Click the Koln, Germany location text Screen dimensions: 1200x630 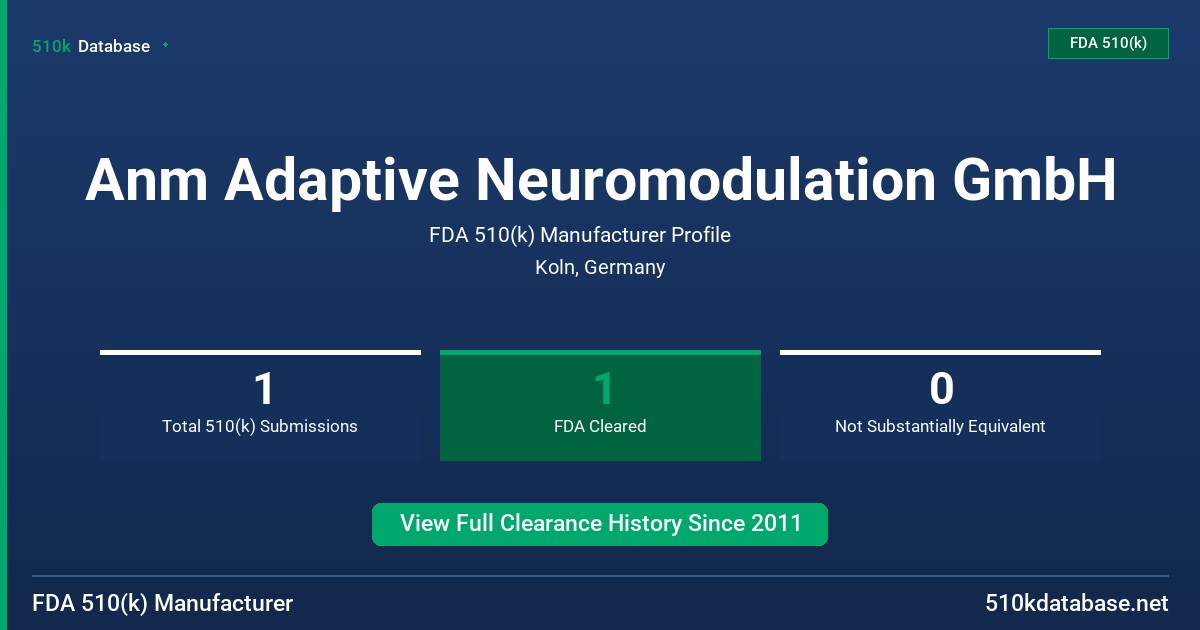[600, 267]
